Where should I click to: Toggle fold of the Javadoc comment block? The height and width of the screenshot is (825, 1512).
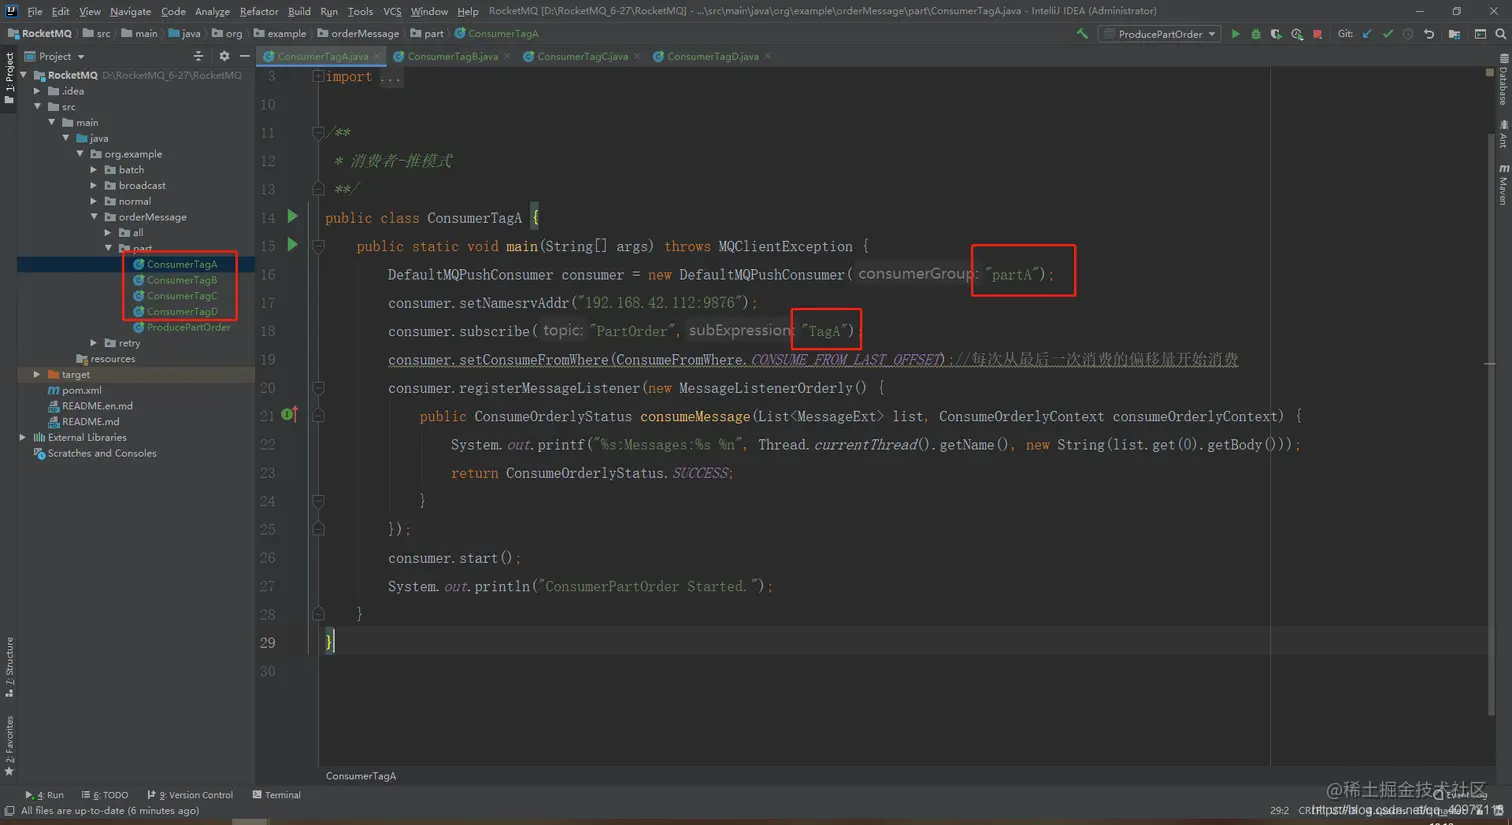318,132
